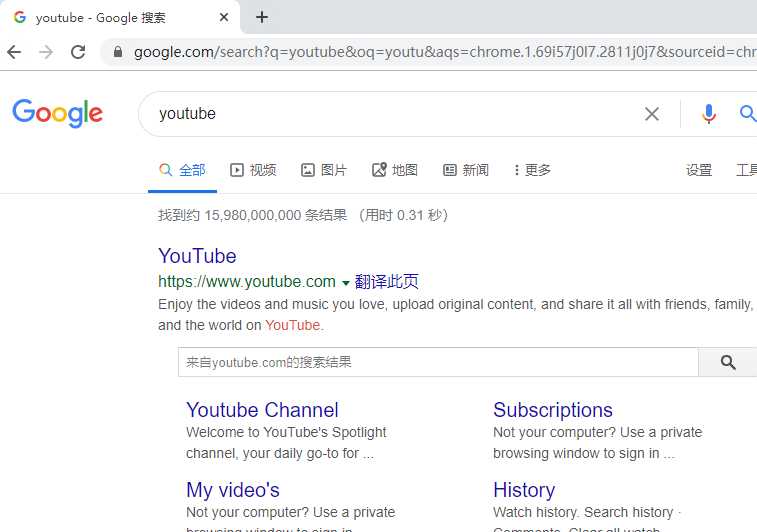757x532 pixels.
Task: Click the https://www.youtube.com green URL
Action: pyautogui.click(x=247, y=281)
